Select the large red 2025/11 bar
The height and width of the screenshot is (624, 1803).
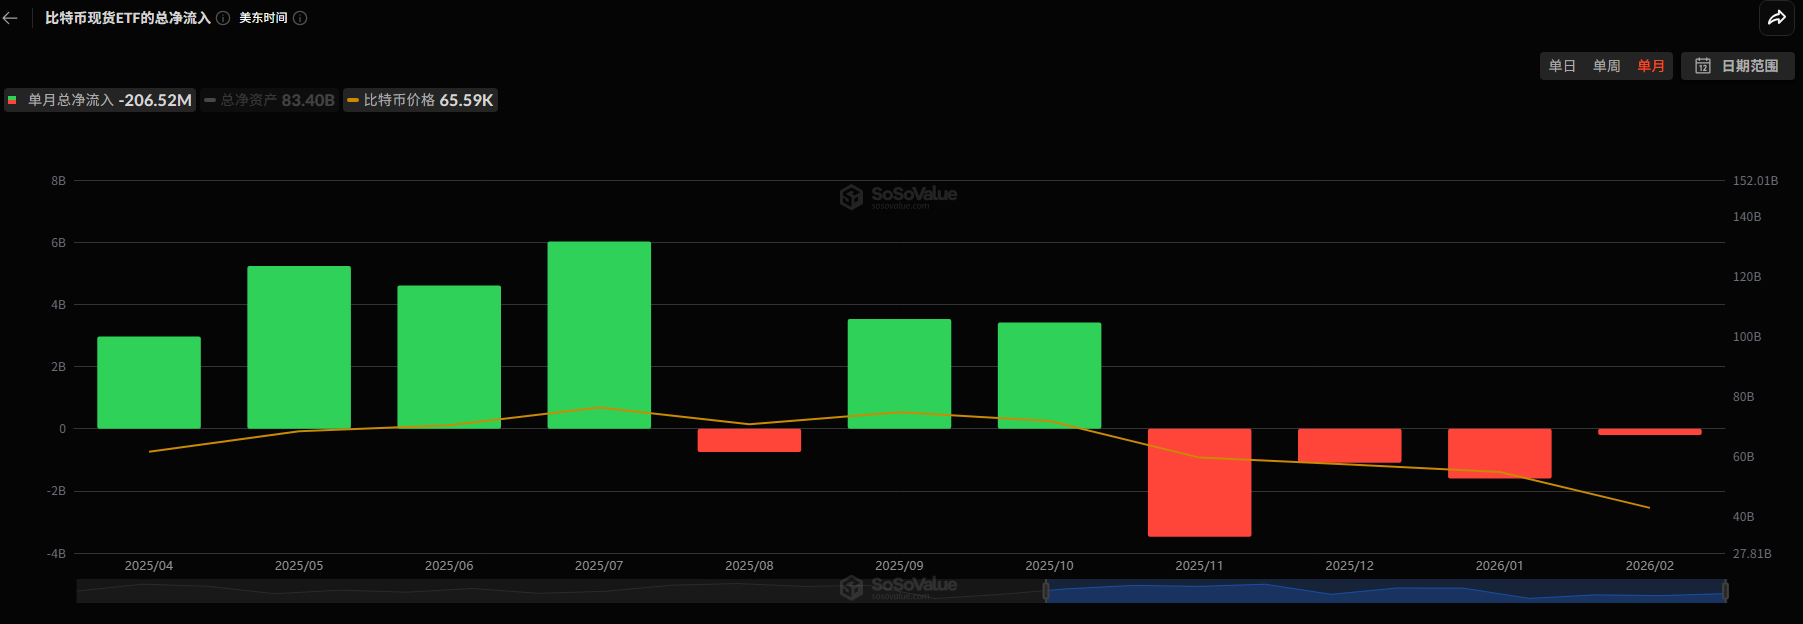click(1199, 482)
